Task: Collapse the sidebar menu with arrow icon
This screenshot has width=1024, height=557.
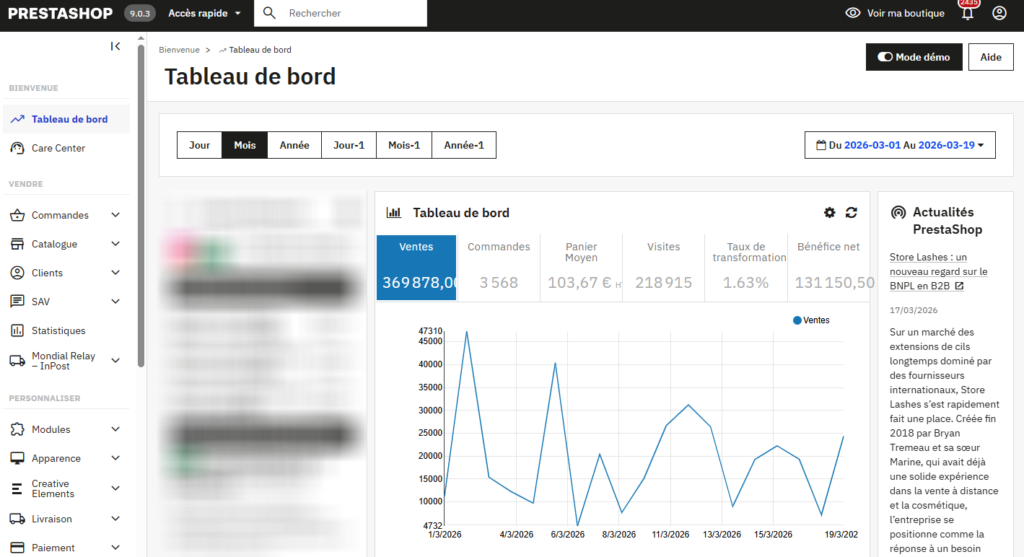Action: tap(115, 46)
